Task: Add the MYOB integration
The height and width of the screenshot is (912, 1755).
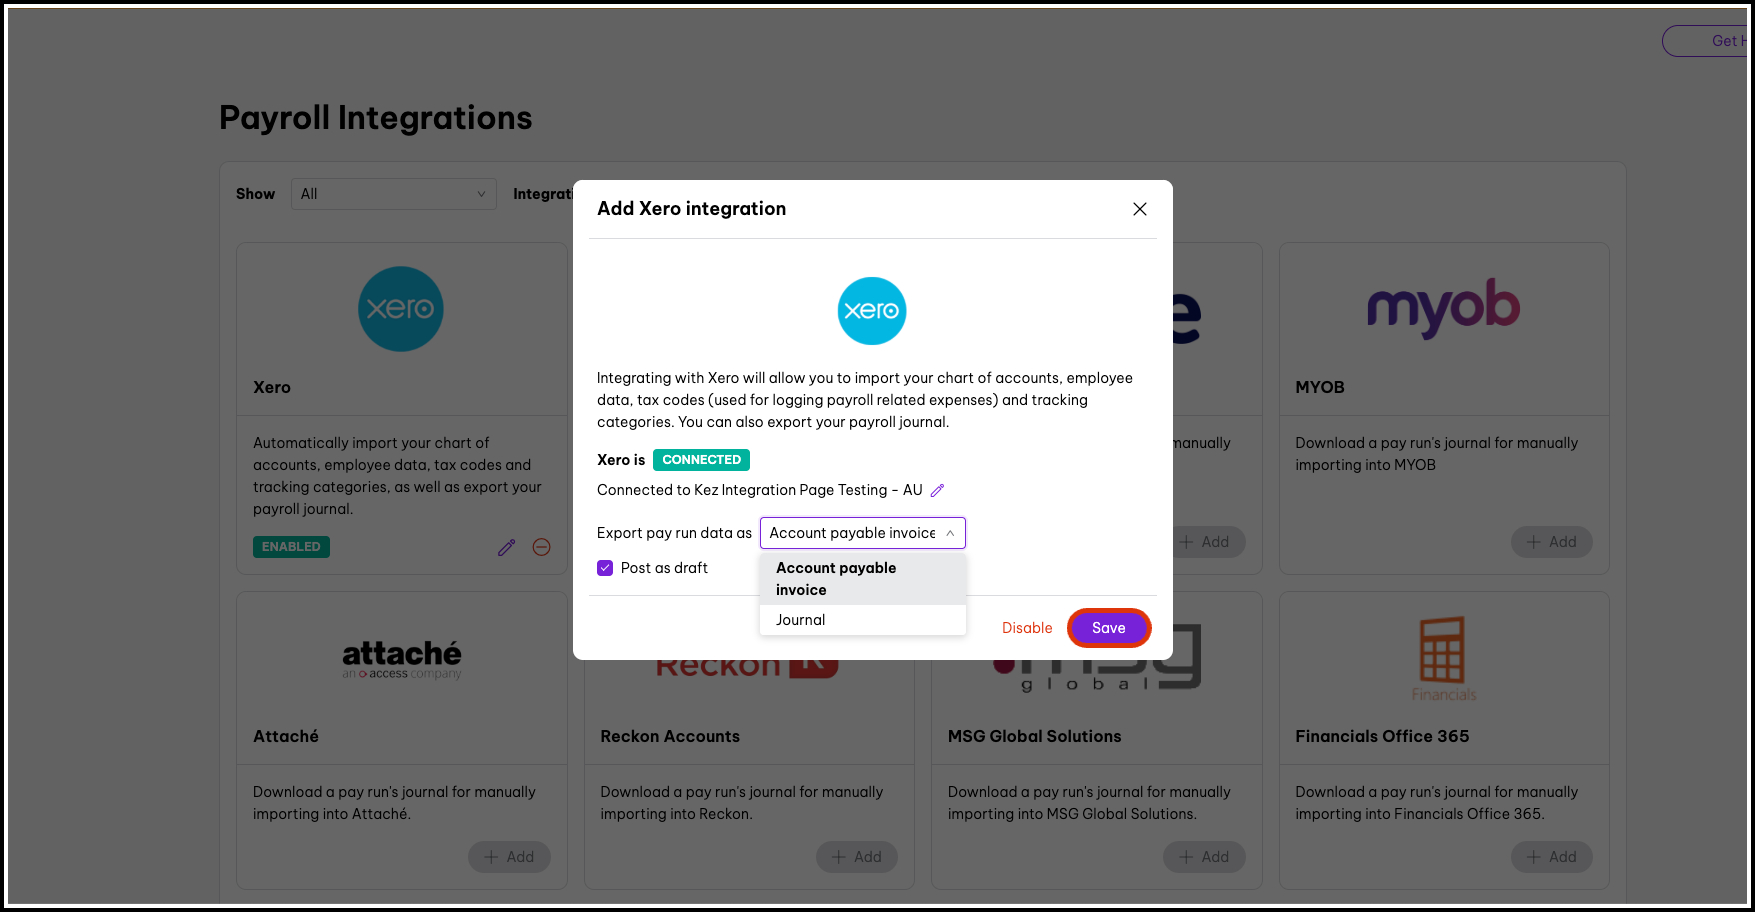Action: click(x=1551, y=542)
